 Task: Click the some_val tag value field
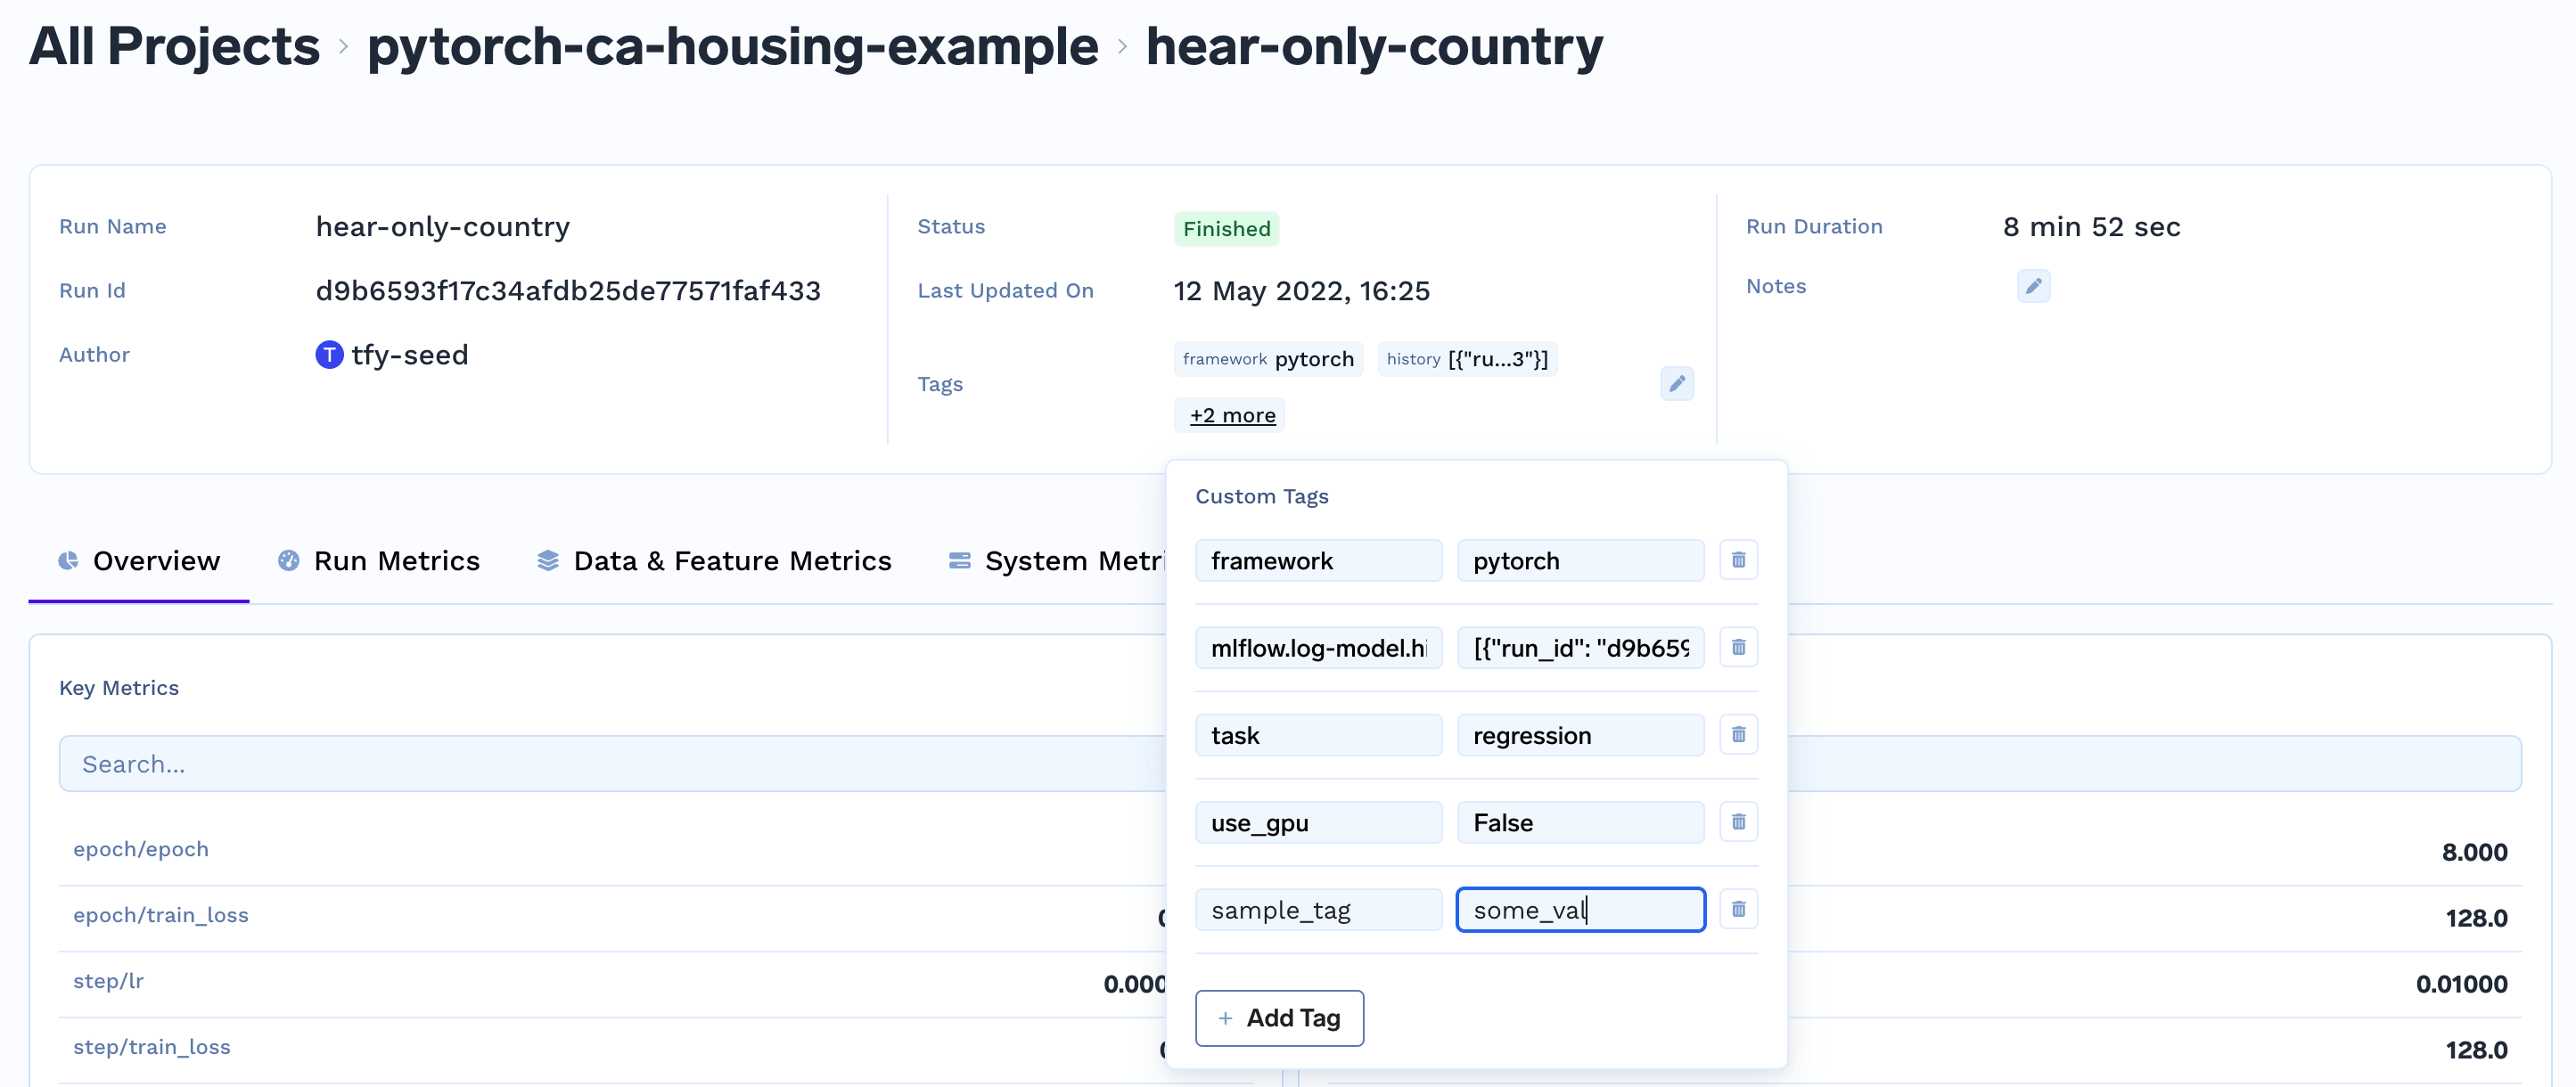[1579, 910]
